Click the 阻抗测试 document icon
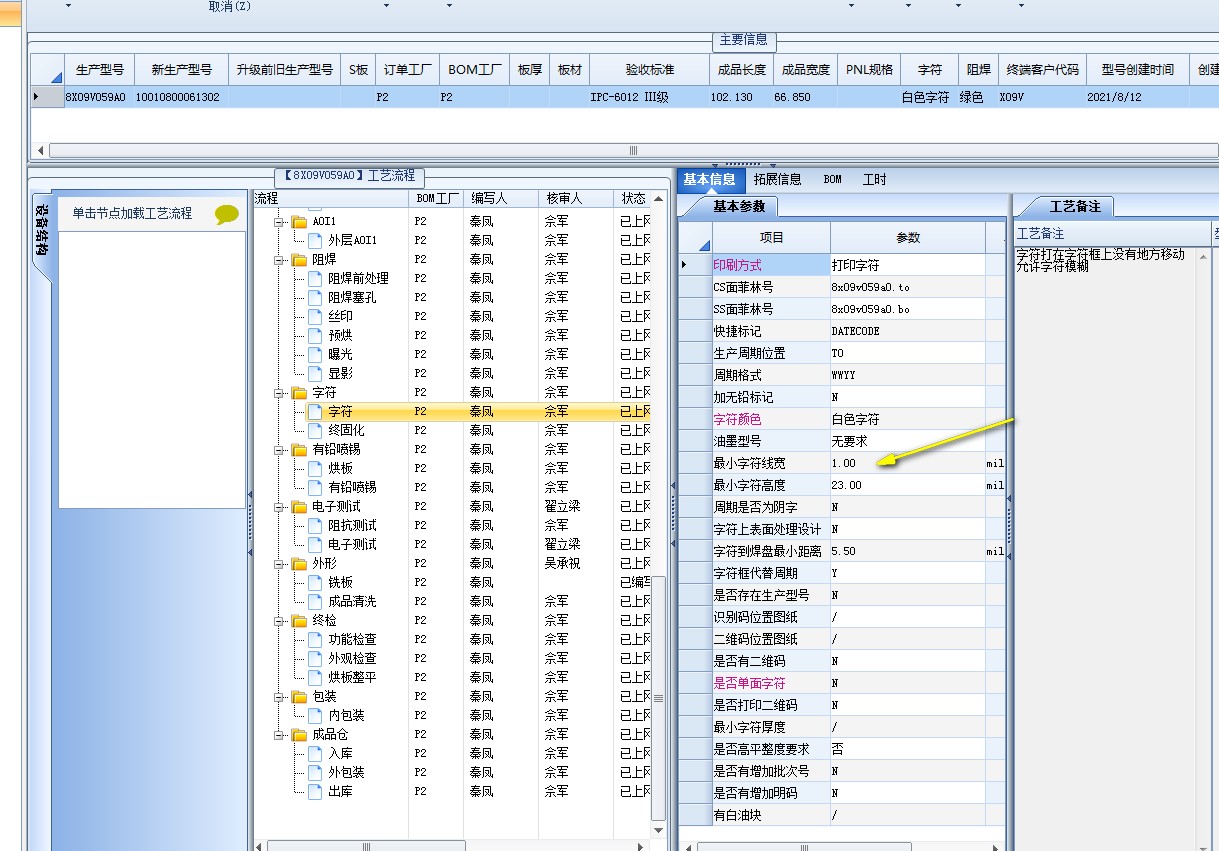The width and height of the screenshot is (1219, 851). click(315, 525)
